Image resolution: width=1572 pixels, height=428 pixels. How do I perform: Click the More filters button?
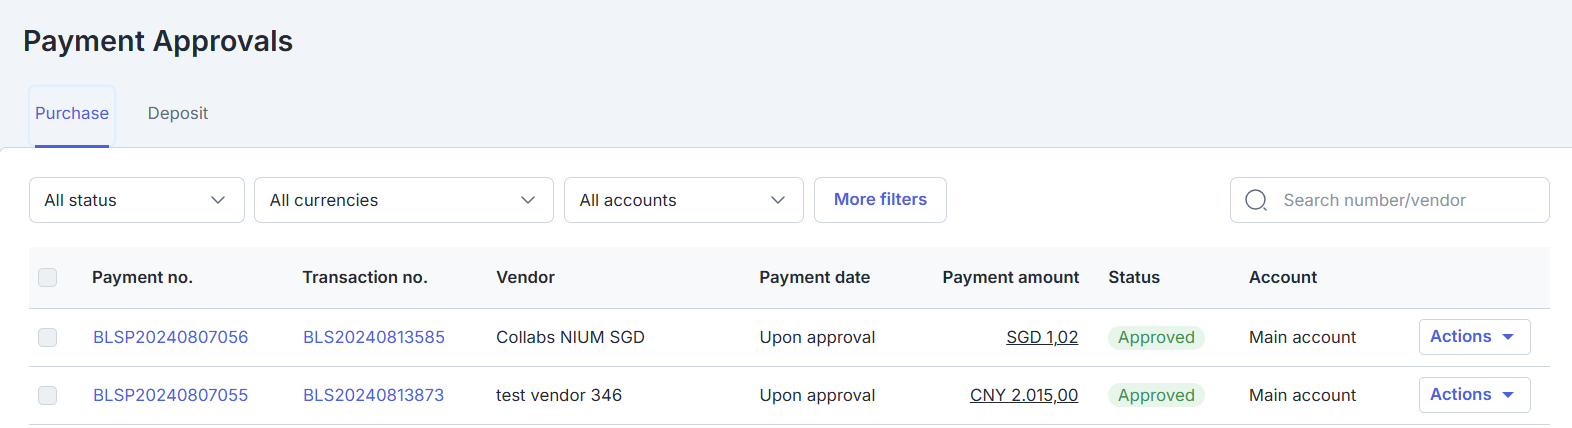pos(880,200)
